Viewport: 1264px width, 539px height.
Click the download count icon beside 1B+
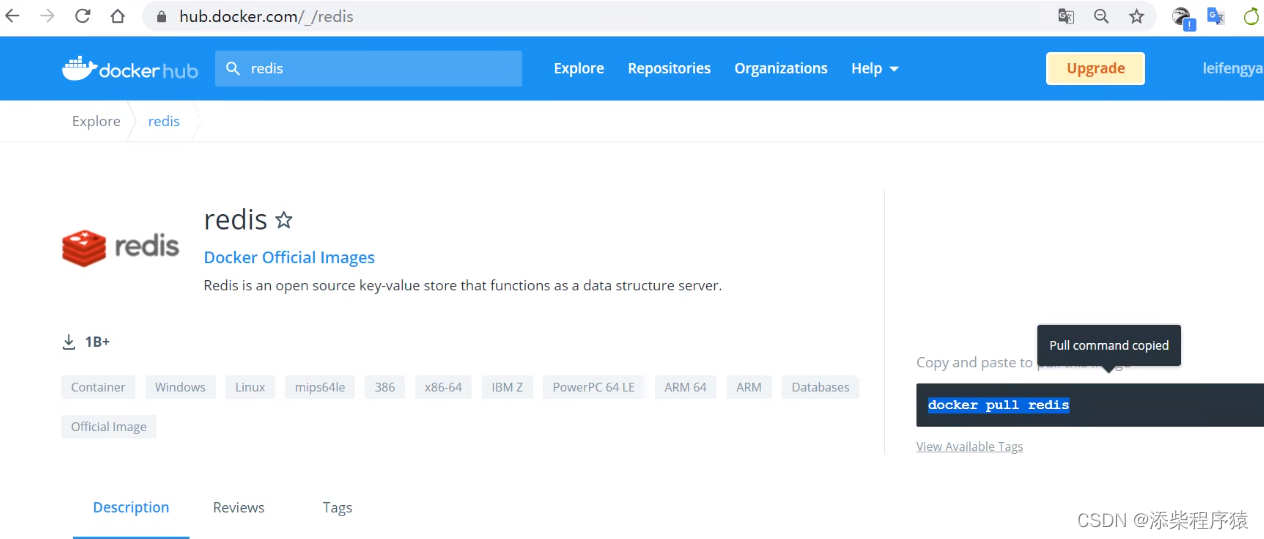tap(69, 342)
